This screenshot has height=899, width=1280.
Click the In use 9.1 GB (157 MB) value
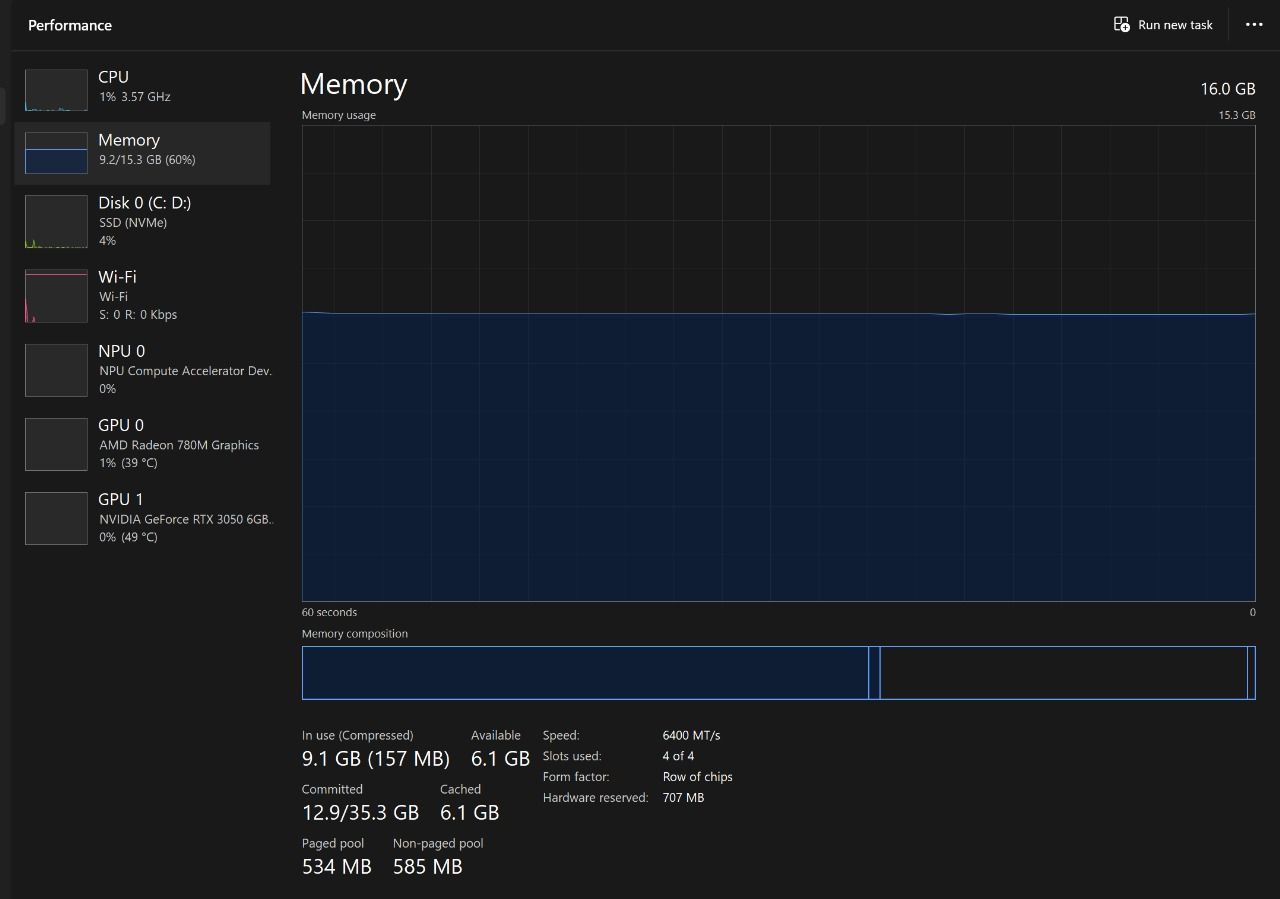pos(376,759)
